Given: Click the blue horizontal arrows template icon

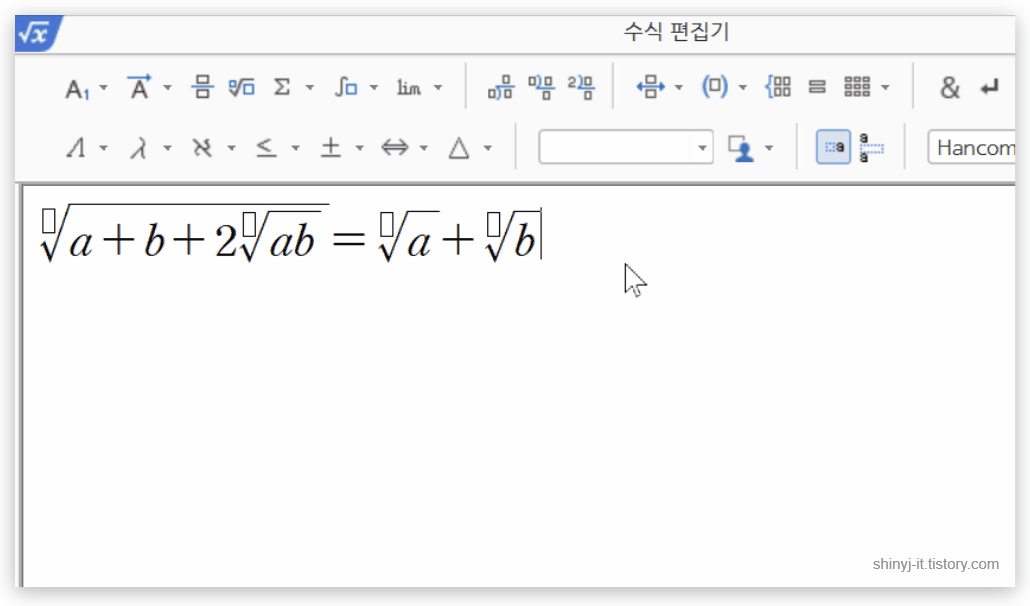Looking at the screenshot, I should point(650,87).
